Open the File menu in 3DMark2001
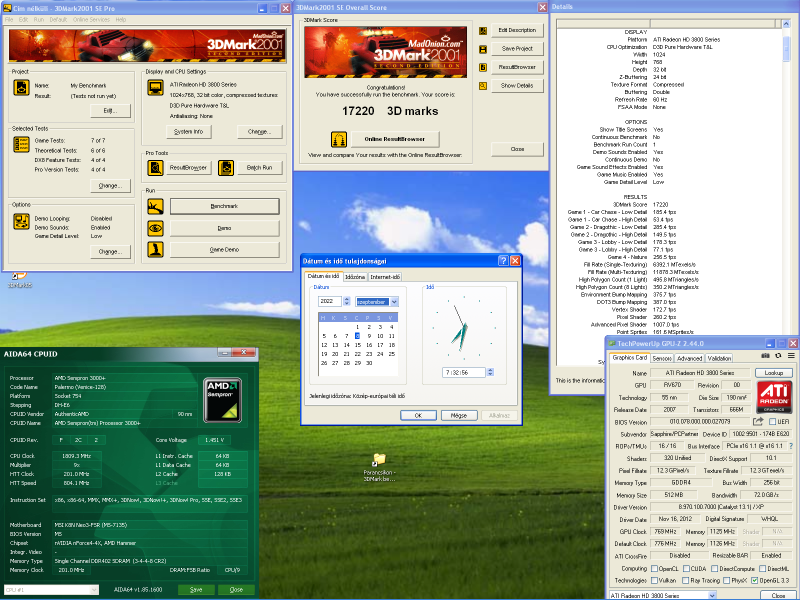Image resolution: width=800 pixels, height=600 pixels. point(9,19)
